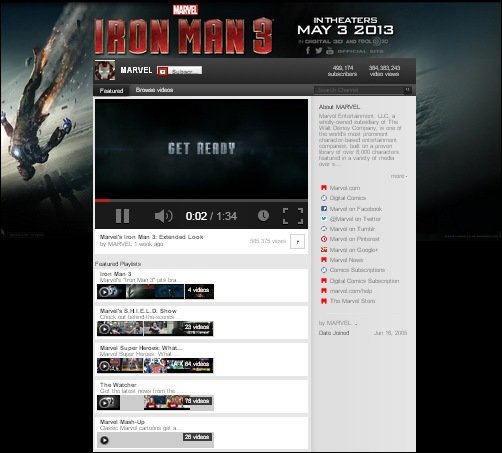Mute the video using the speaker icon

tap(164, 216)
